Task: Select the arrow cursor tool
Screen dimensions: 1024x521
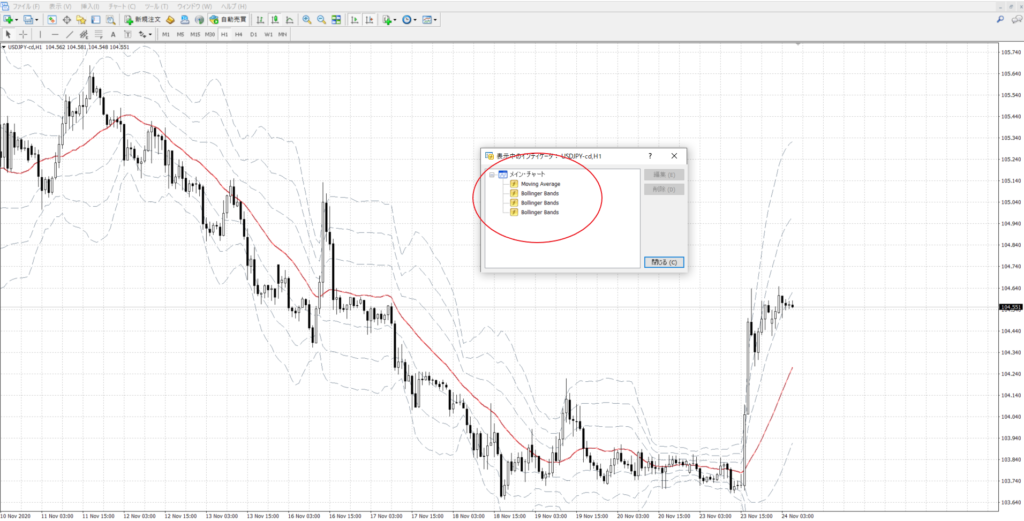Action: (8, 34)
